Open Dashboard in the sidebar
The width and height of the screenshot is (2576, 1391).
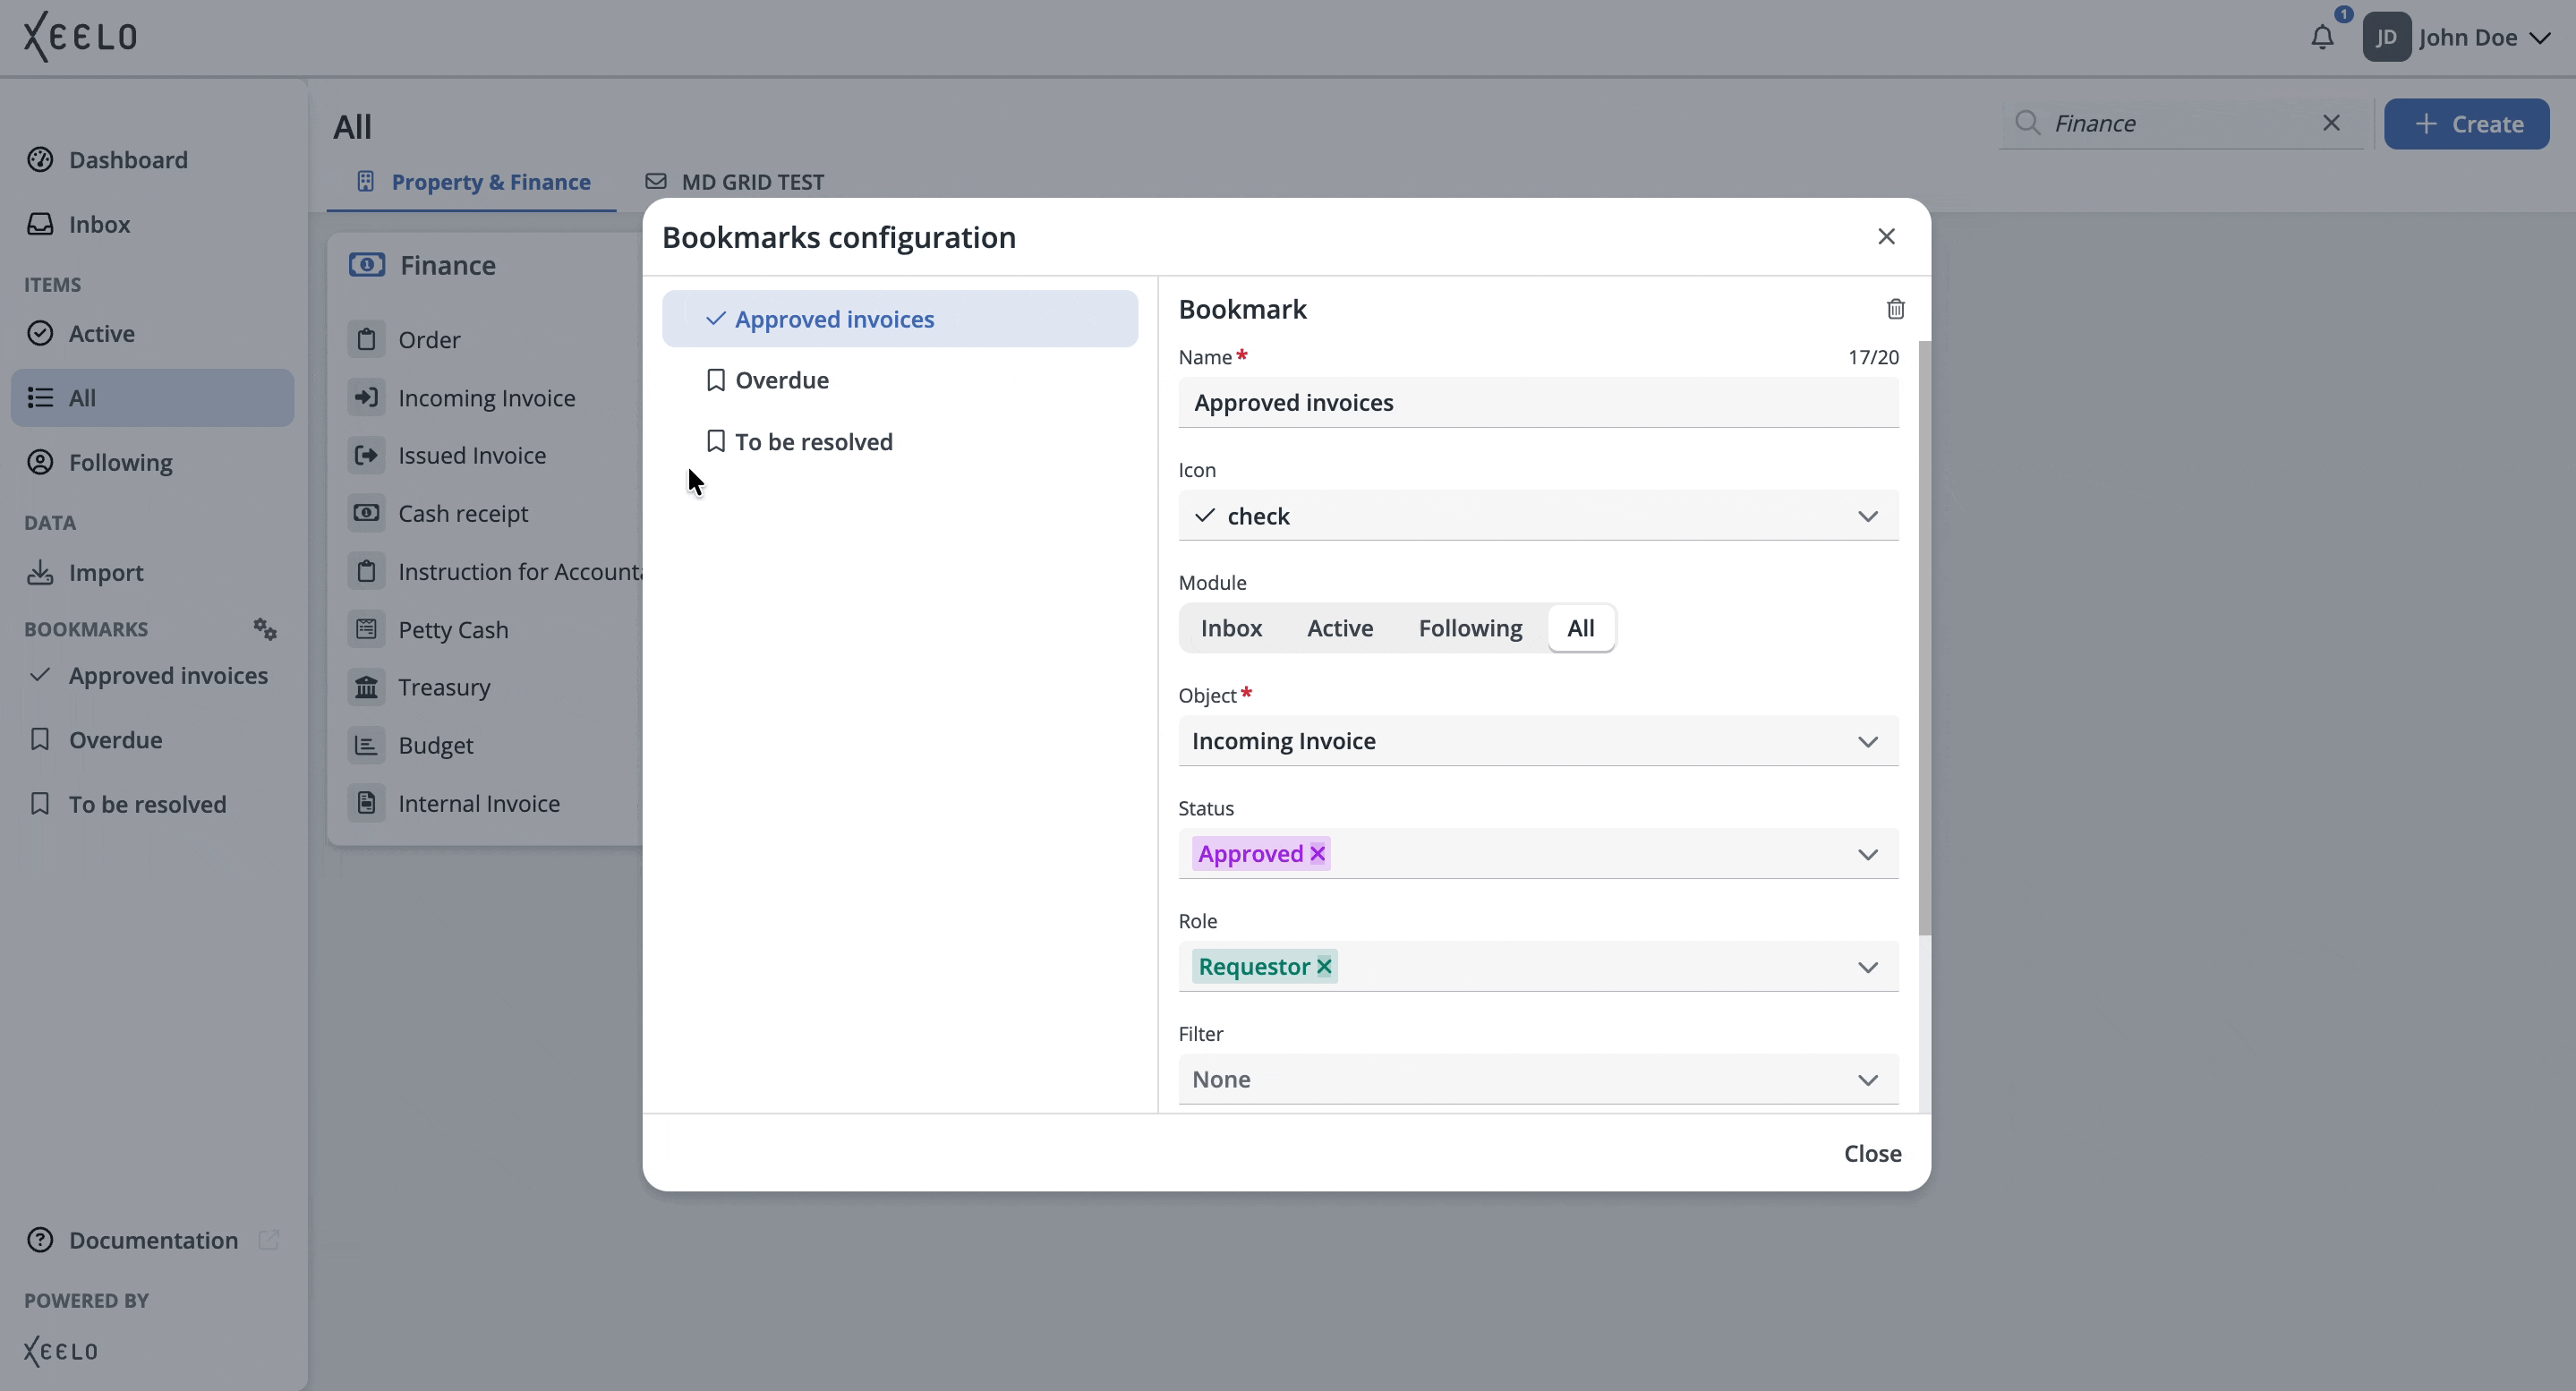(x=152, y=160)
